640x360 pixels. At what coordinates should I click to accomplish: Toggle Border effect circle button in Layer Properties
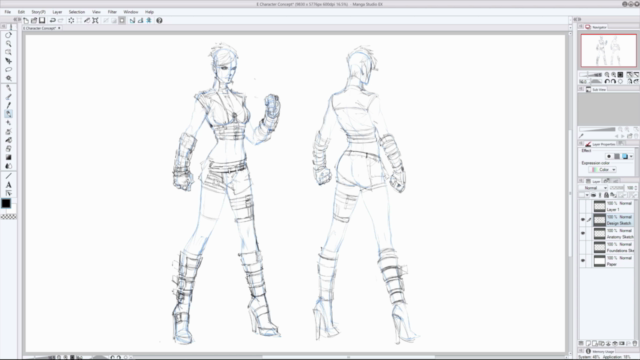click(x=609, y=156)
